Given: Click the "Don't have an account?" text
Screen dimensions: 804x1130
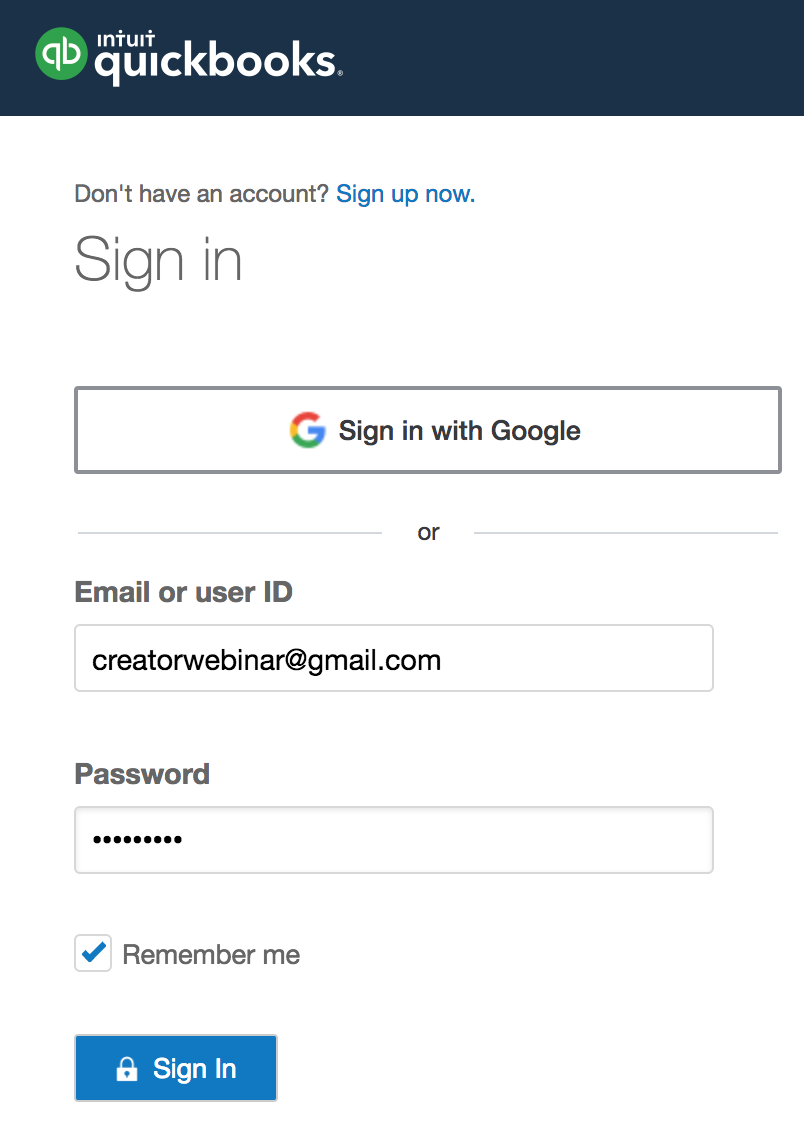Looking at the screenshot, I should coord(201,194).
